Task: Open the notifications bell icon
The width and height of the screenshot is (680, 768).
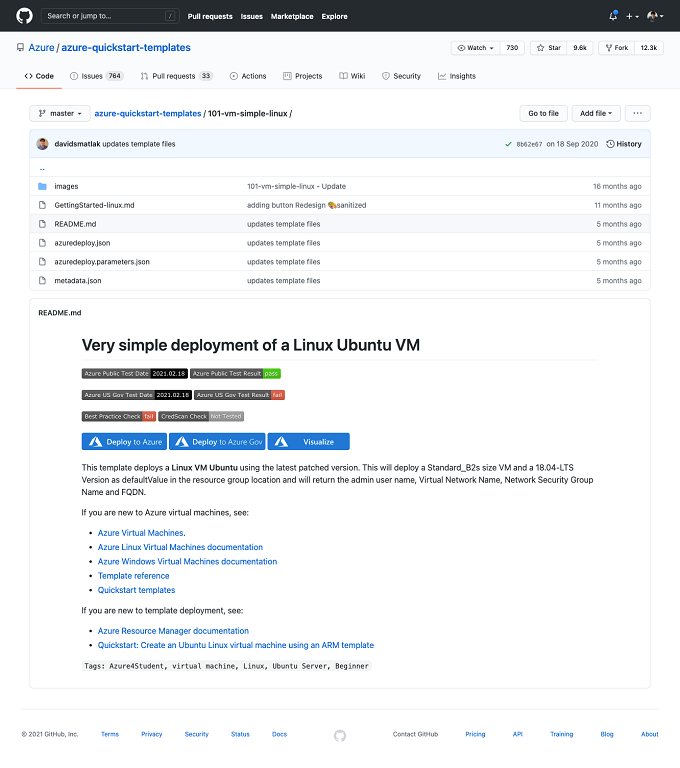Action: [613, 16]
